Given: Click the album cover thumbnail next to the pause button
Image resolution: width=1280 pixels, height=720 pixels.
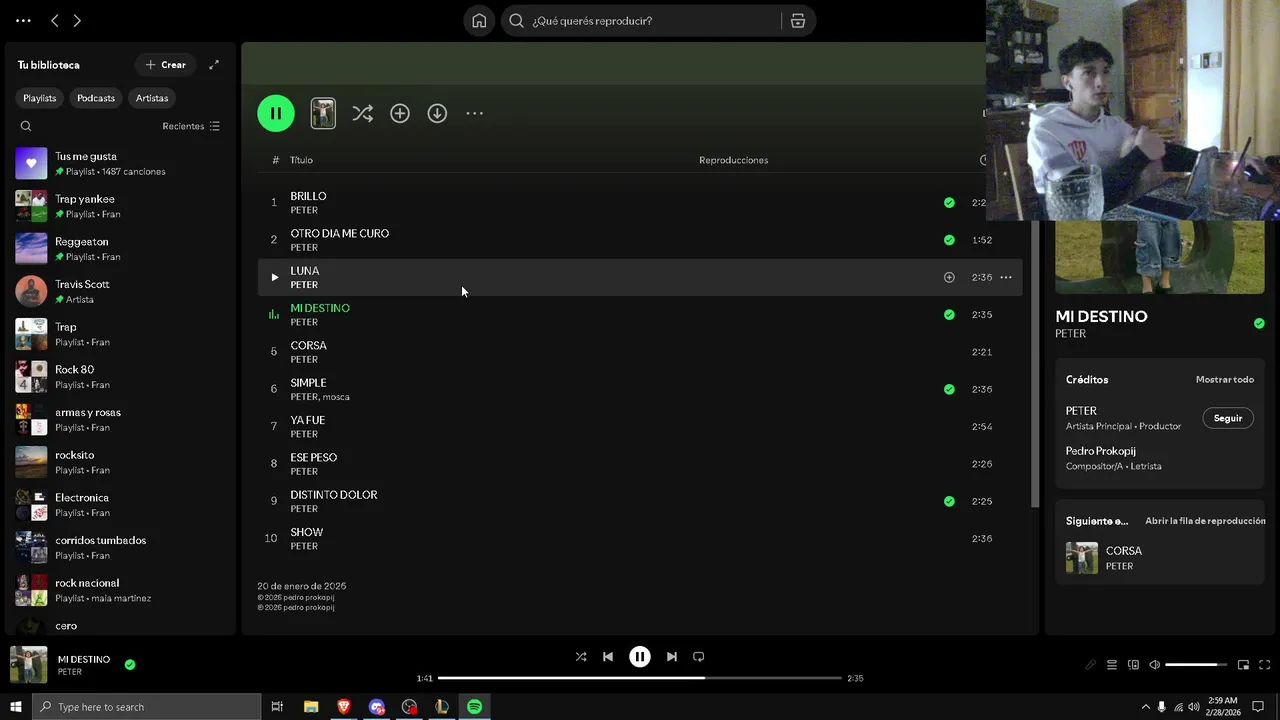Looking at the screenshot, I should 323,113.
